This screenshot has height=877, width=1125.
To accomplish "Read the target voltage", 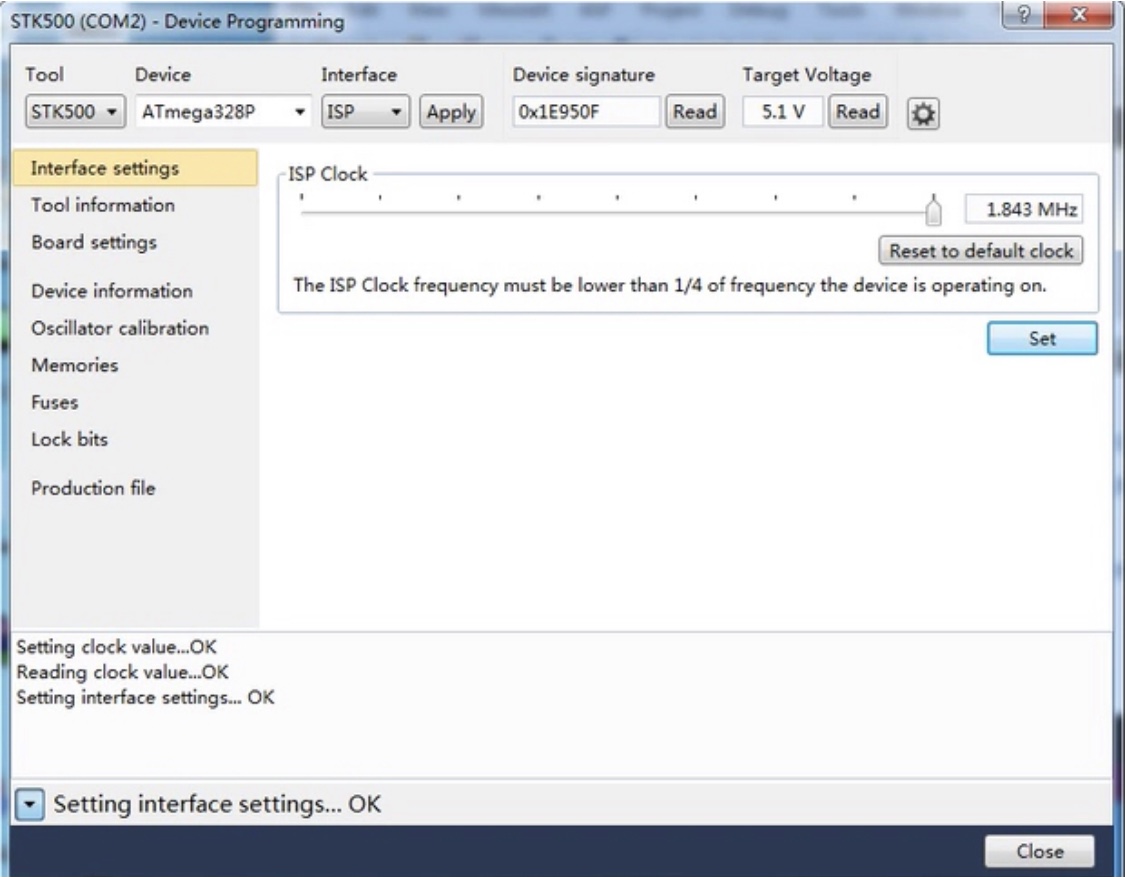I will (857, 112).
